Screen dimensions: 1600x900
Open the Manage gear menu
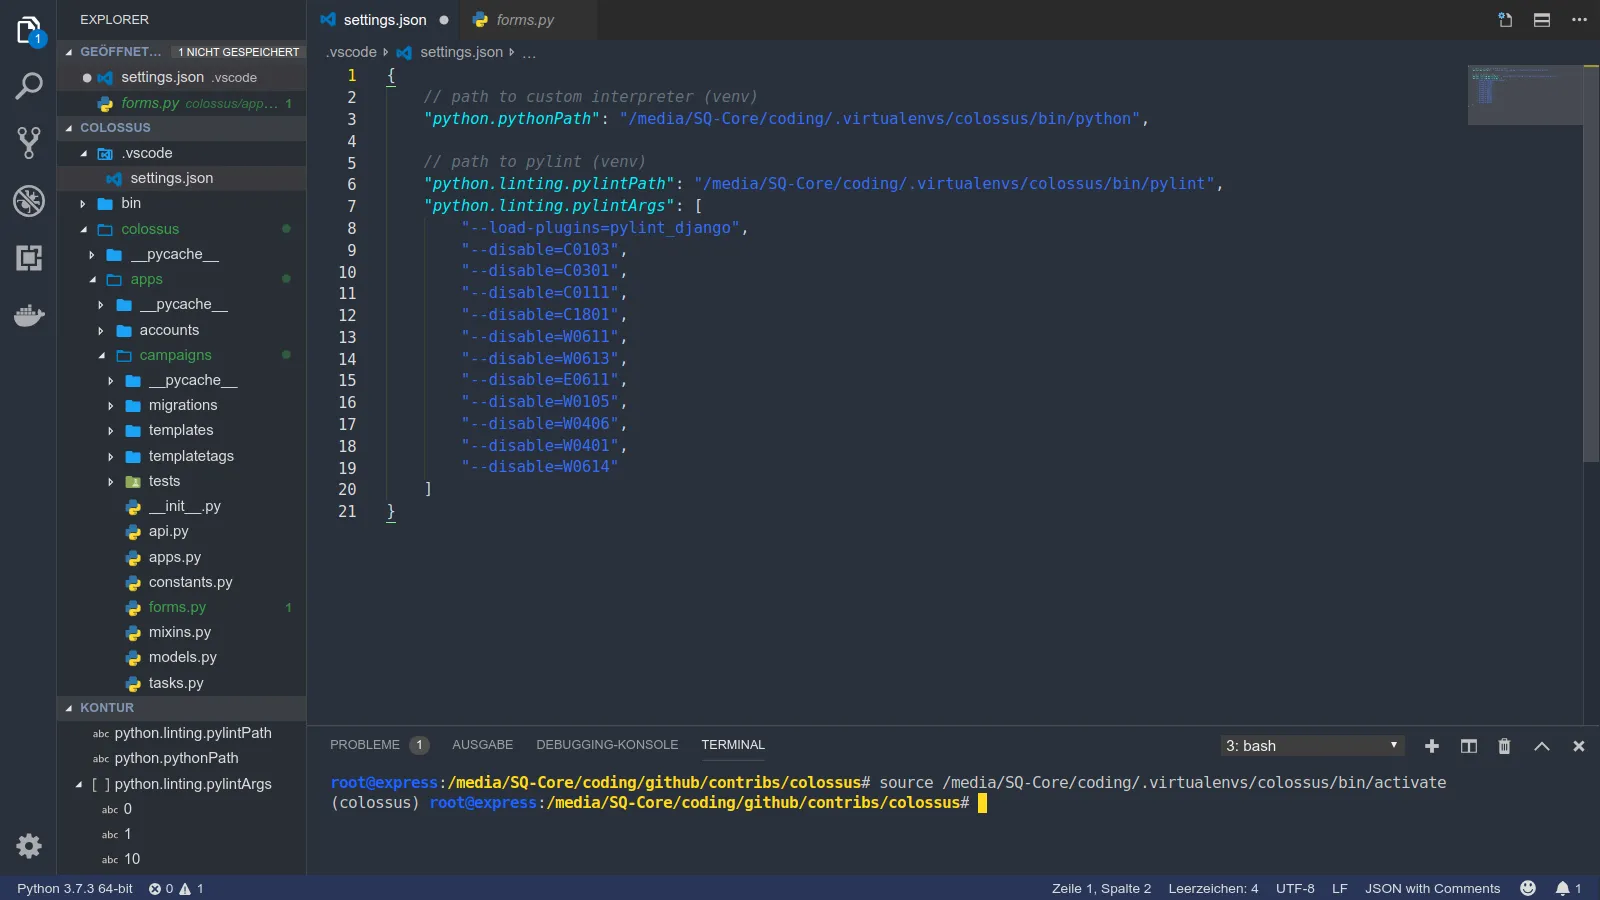pyautogui.click(x=29, y=846)
